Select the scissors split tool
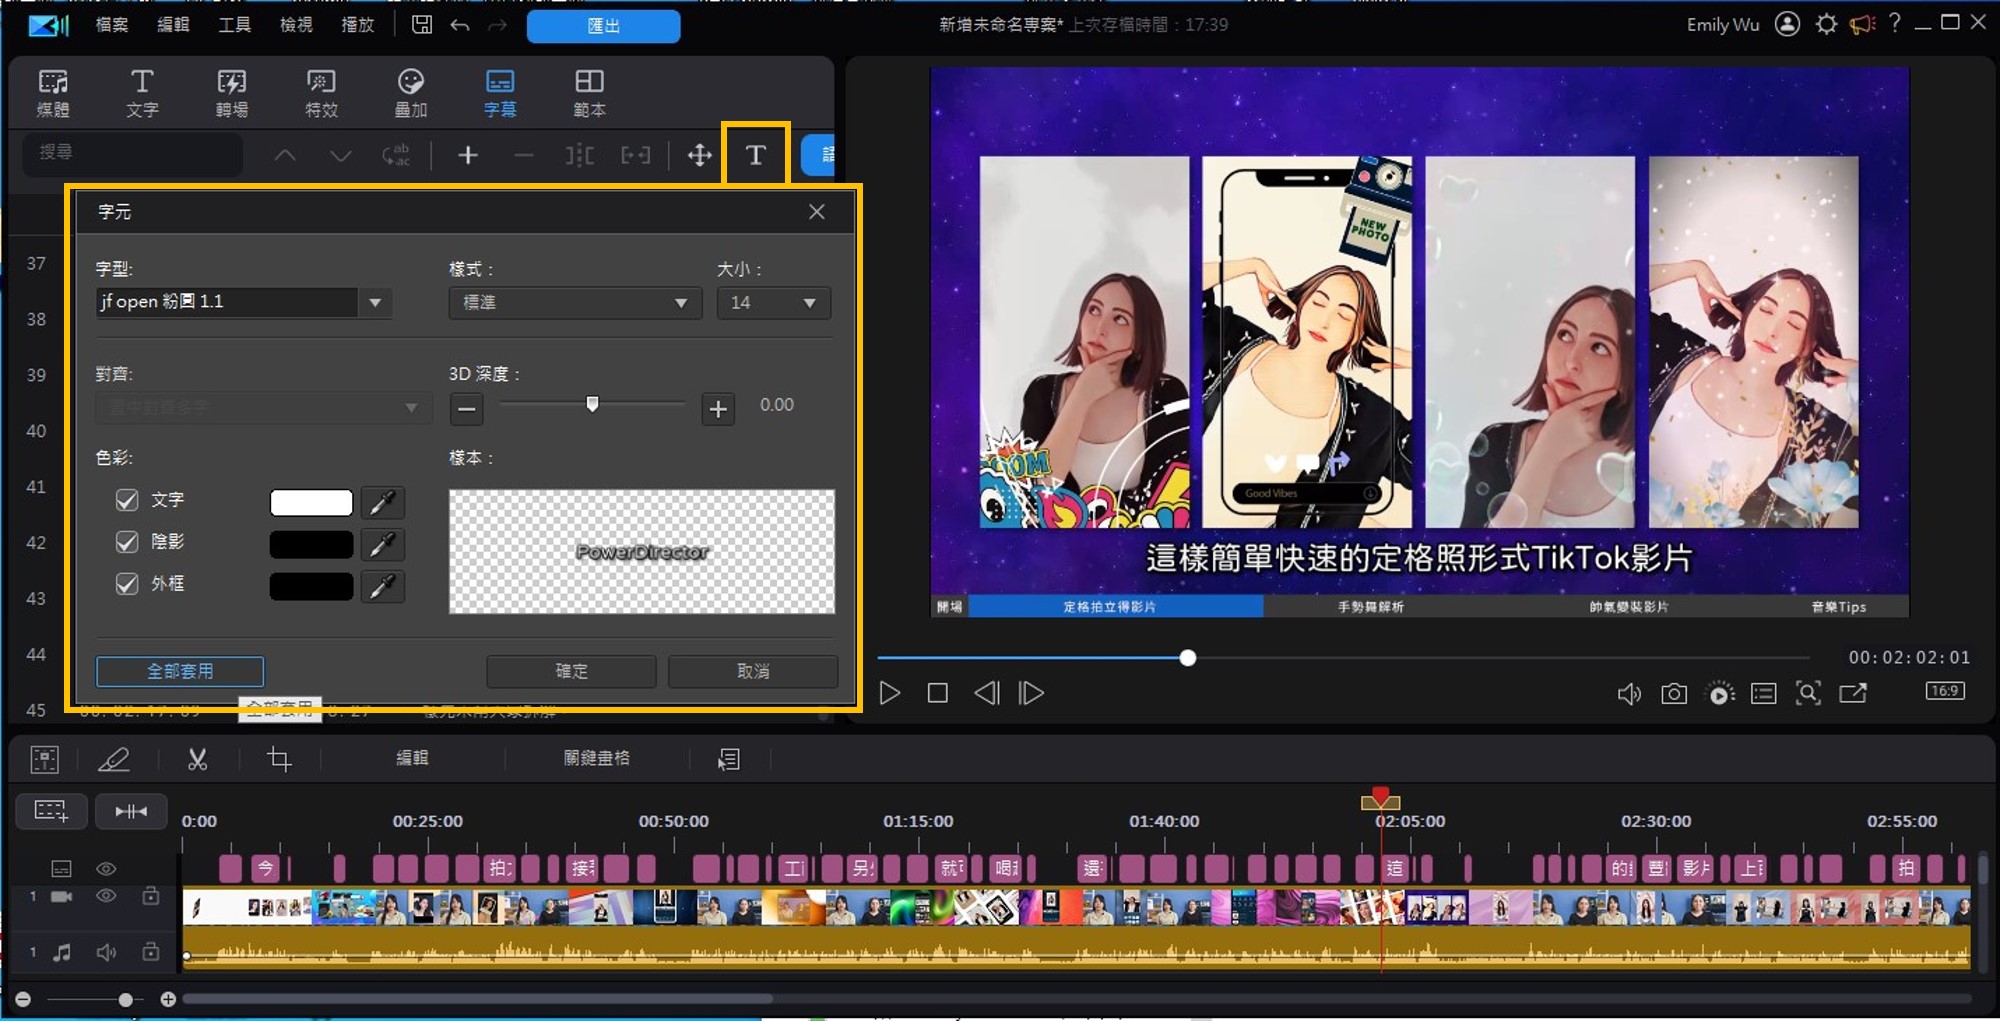This screenshot has height=1021, width=2000. tap(198, 759)
